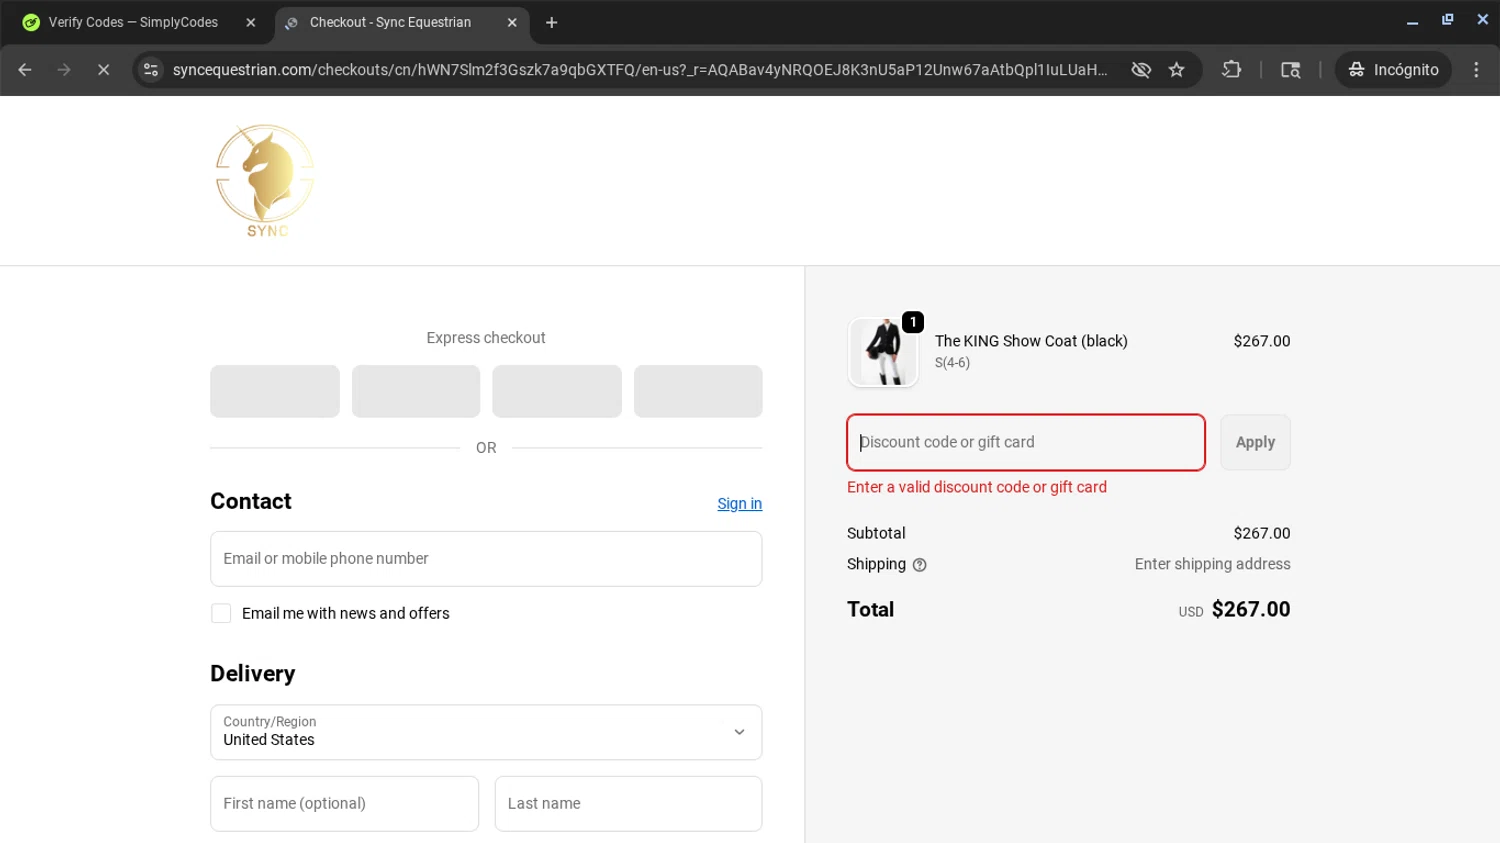Click the KING Show Coat product thumbnail
This screenshot has width=1500, height=843.
883,352
